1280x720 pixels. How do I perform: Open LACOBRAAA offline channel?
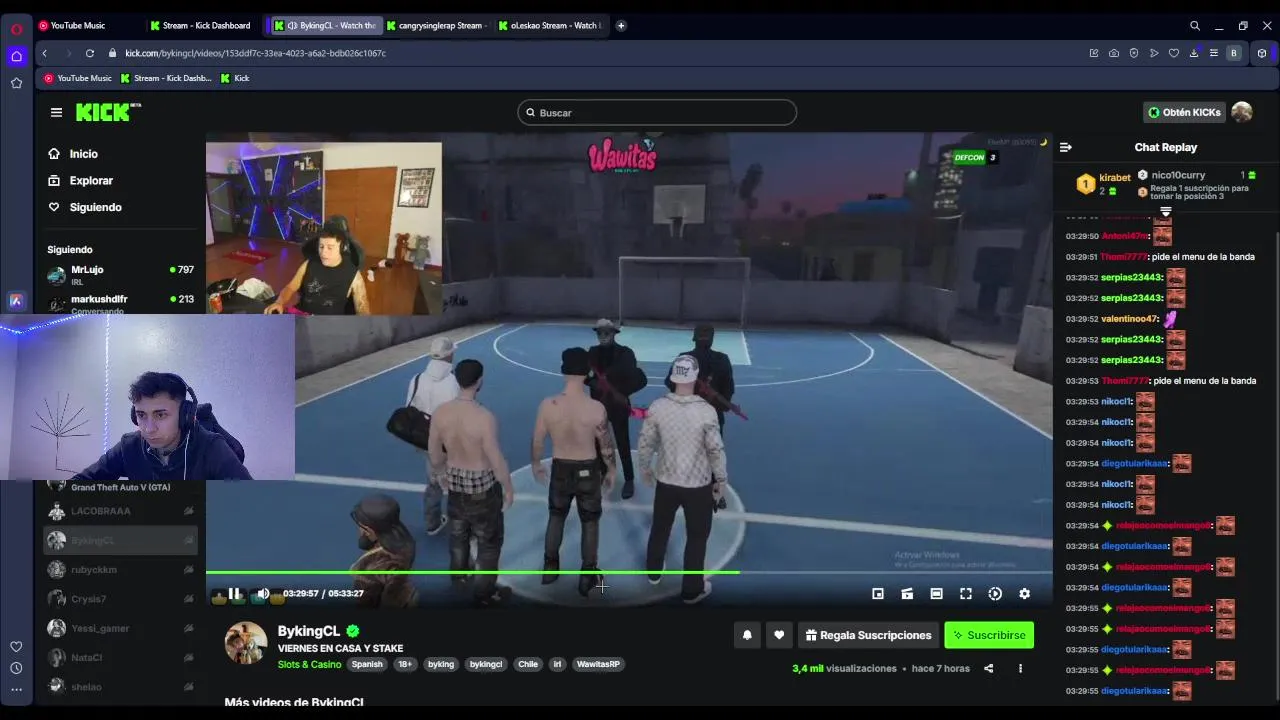(120, 511)
